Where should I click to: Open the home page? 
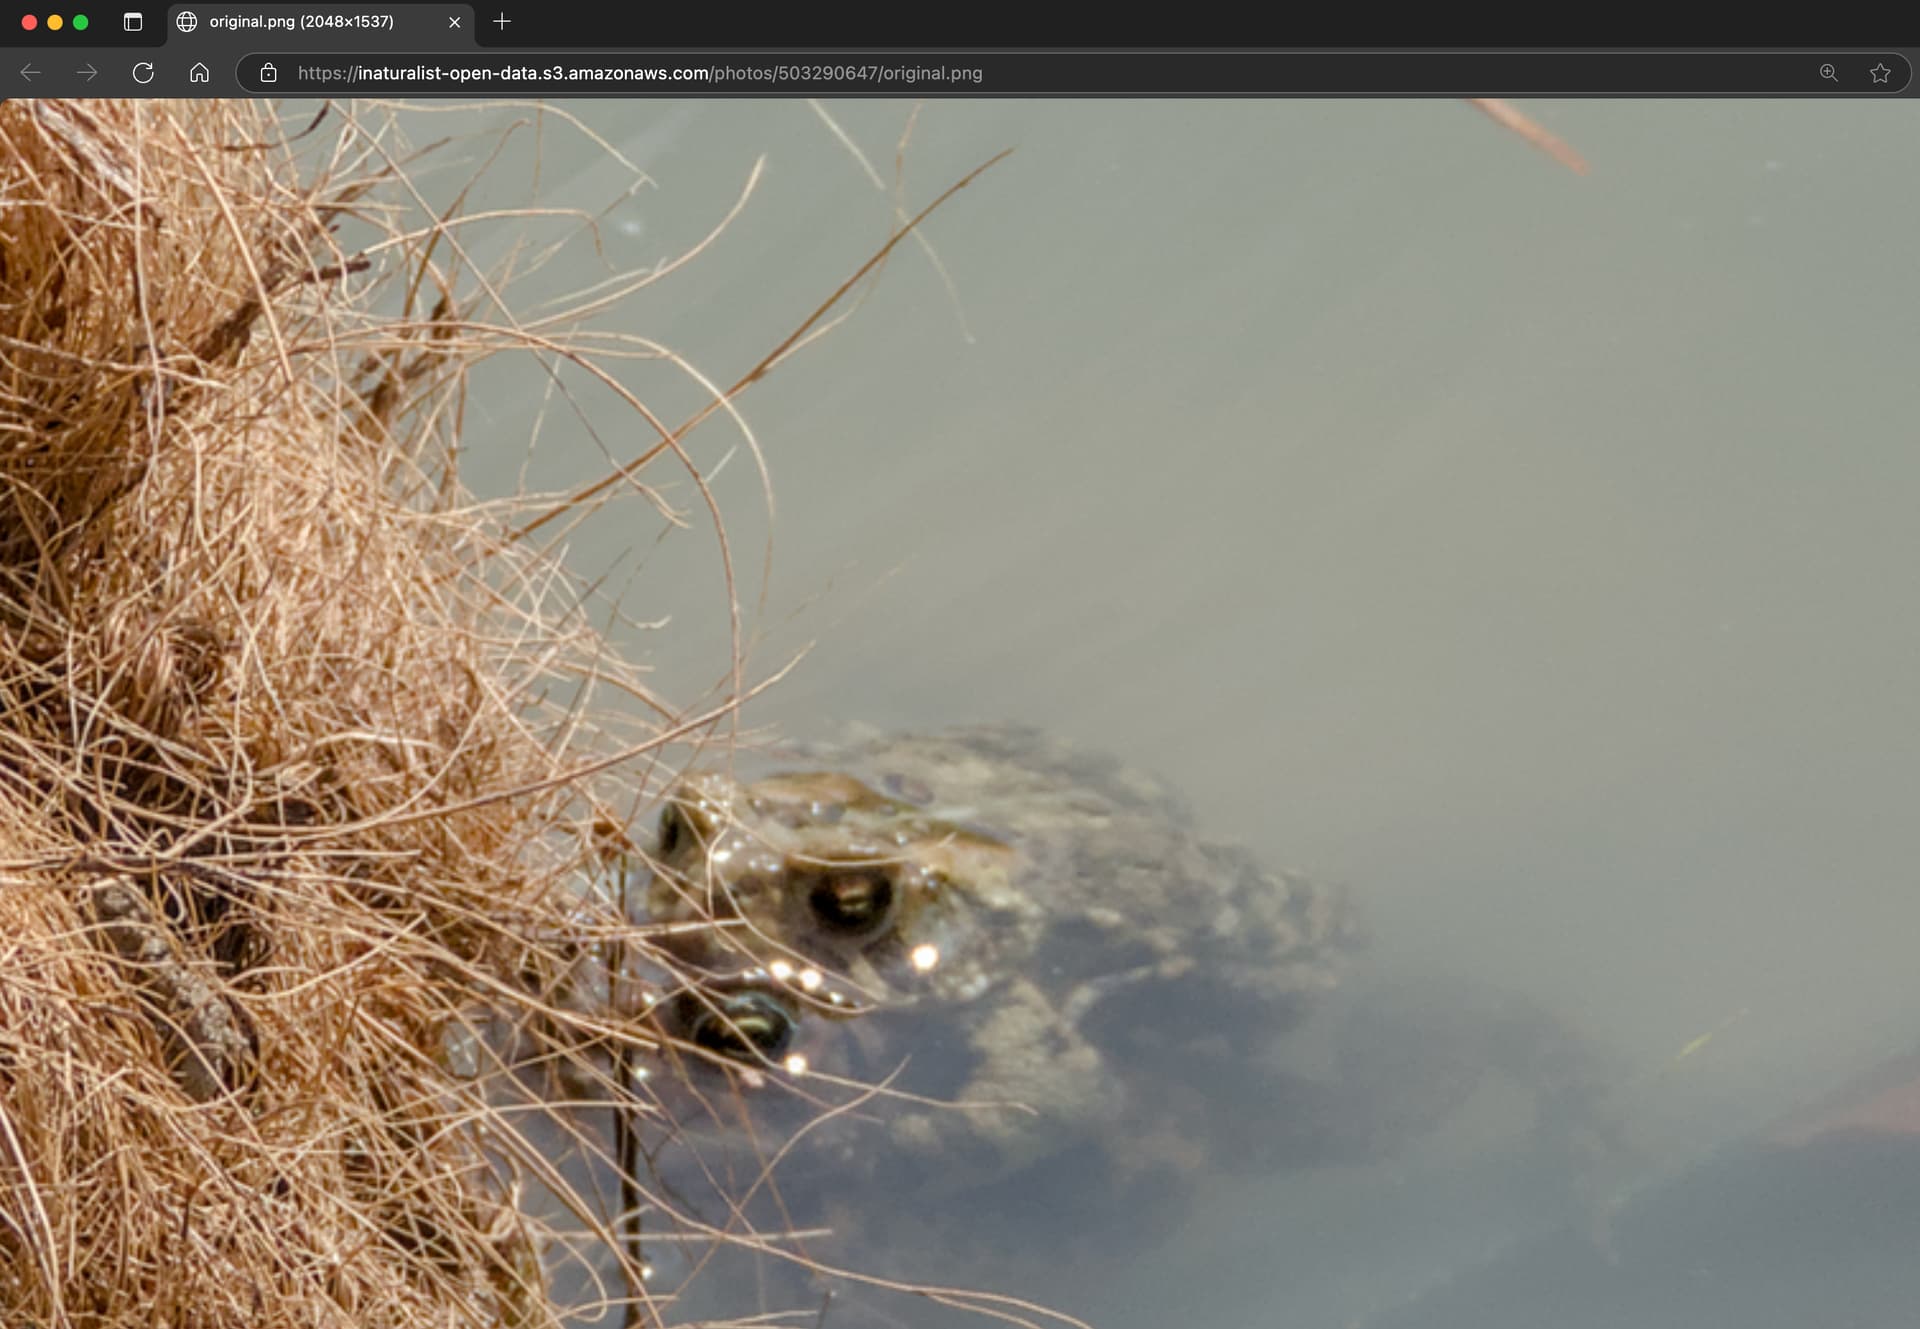coord(199,73)
